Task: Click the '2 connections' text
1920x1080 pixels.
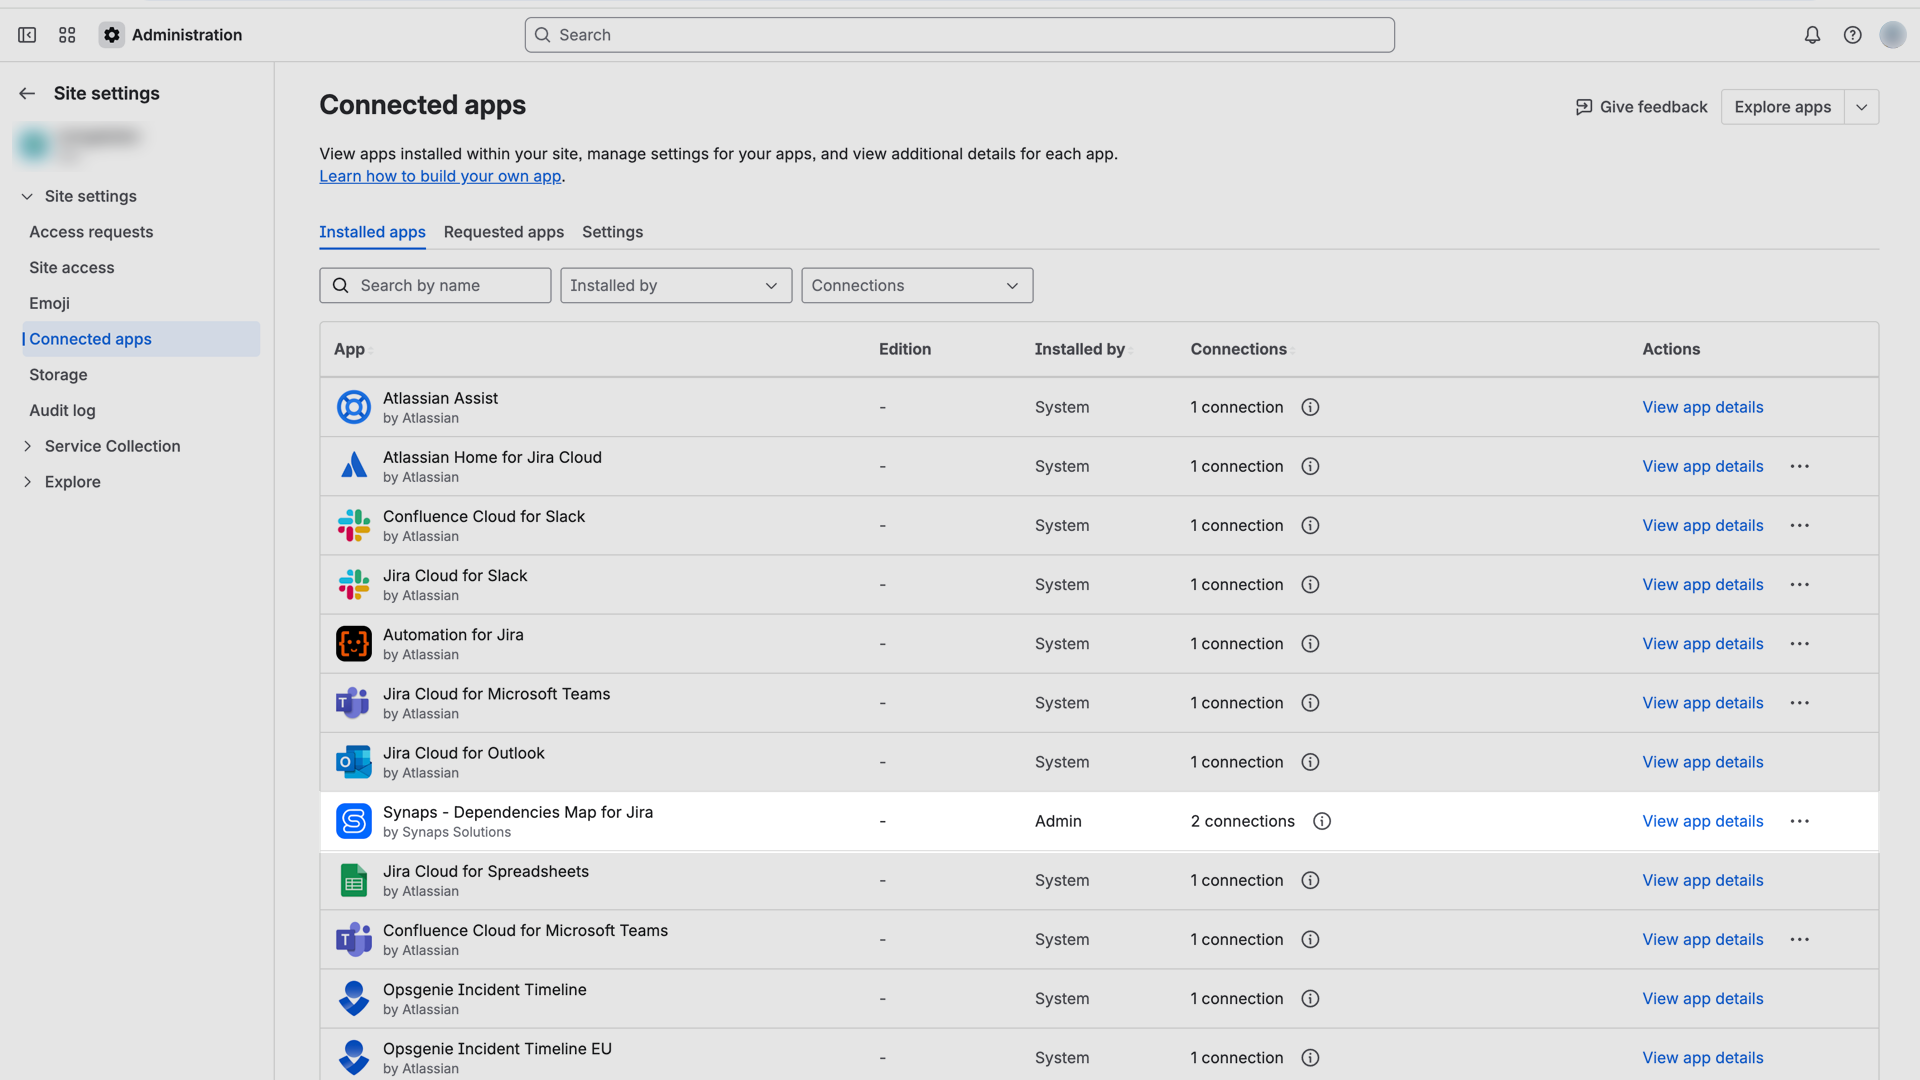Action: (1242, 821)
